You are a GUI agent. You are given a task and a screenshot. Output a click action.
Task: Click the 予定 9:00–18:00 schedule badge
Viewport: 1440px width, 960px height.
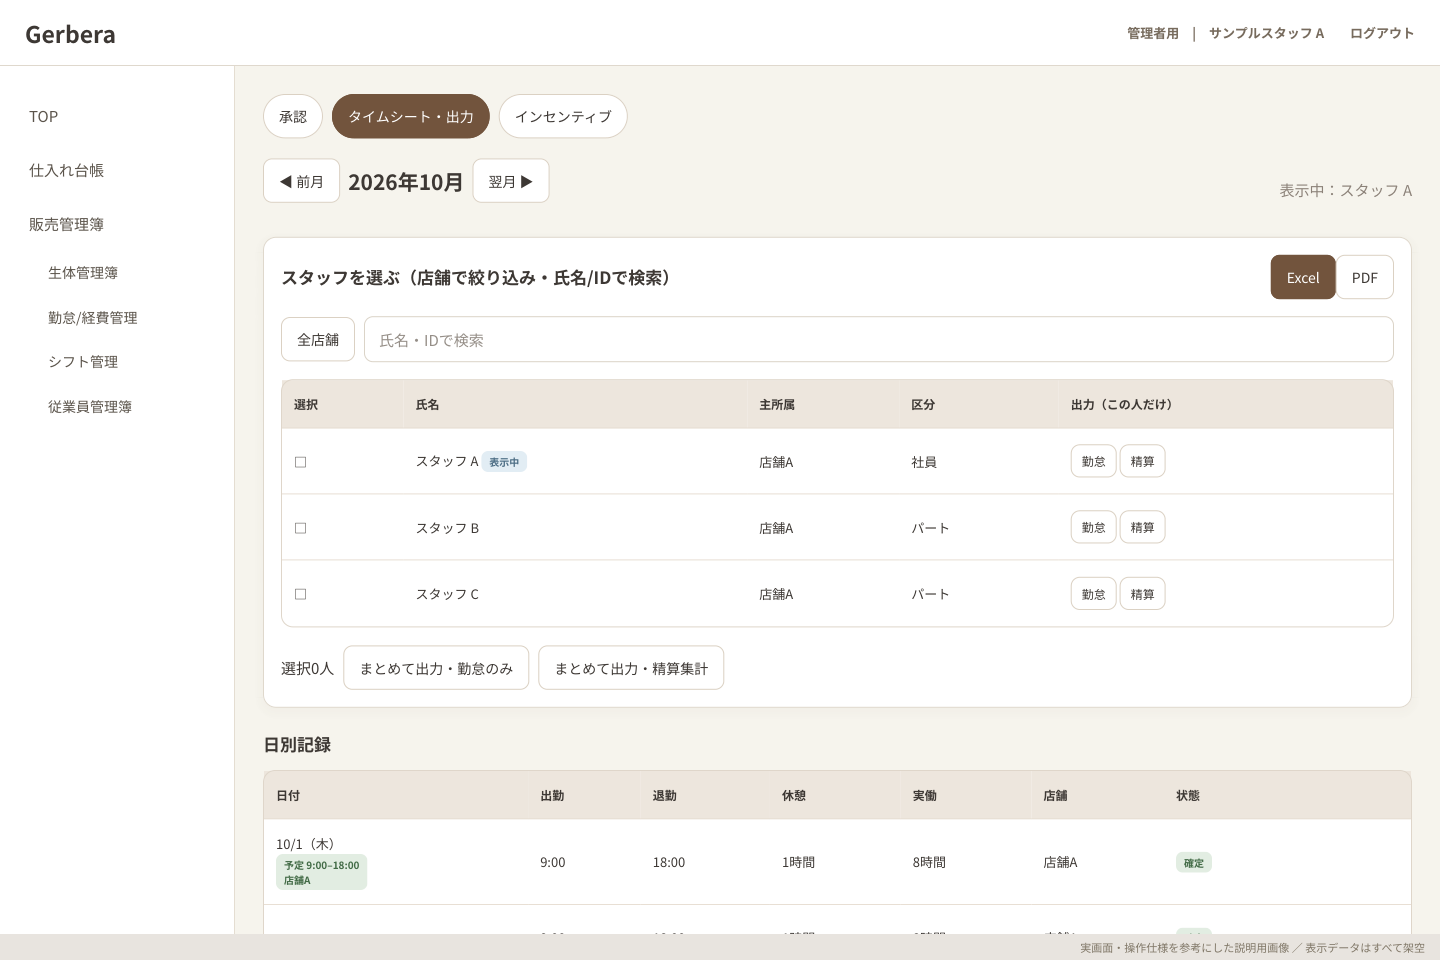tap(321, 872)
